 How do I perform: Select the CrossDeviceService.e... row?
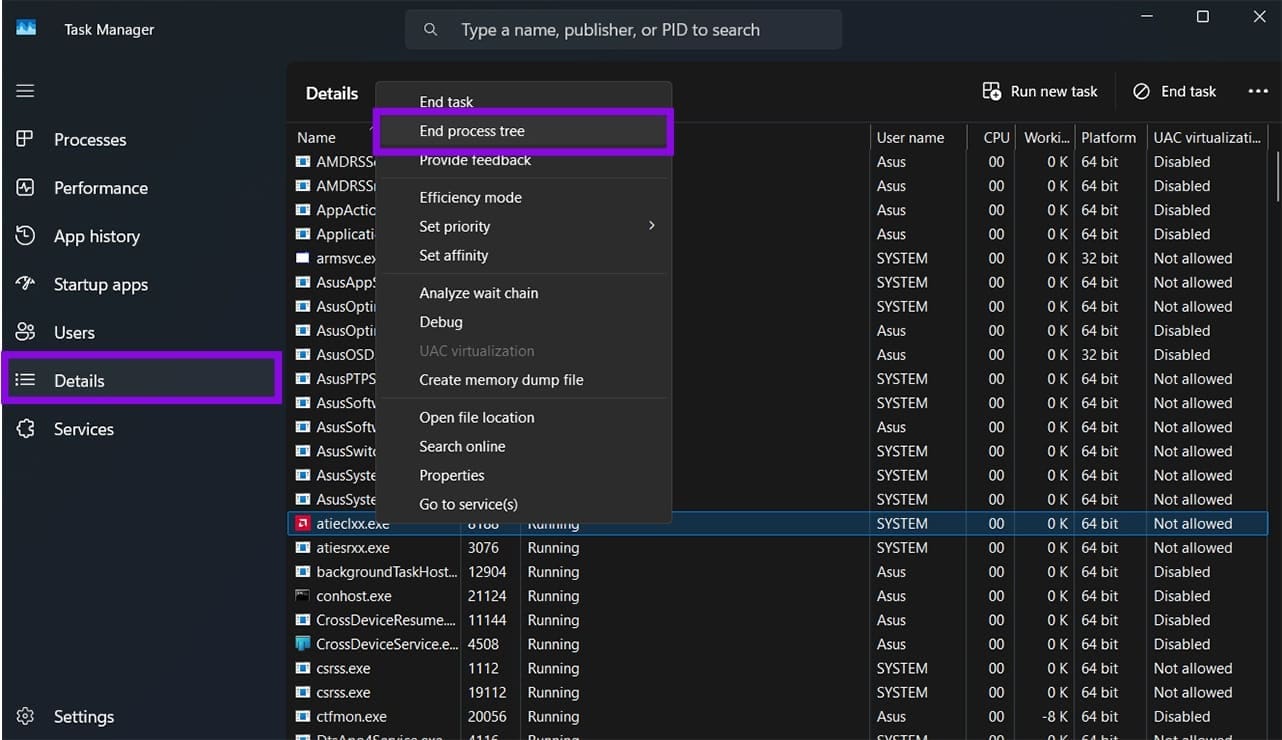click(779, 644)
